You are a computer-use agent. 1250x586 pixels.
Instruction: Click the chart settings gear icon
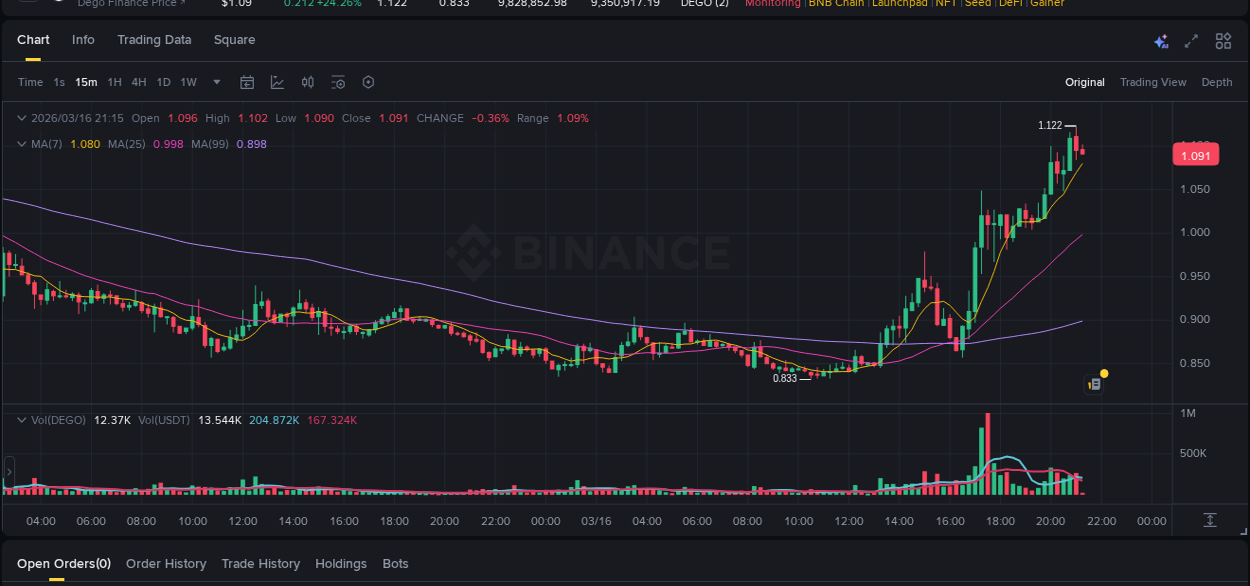click(x=368, y=82)
